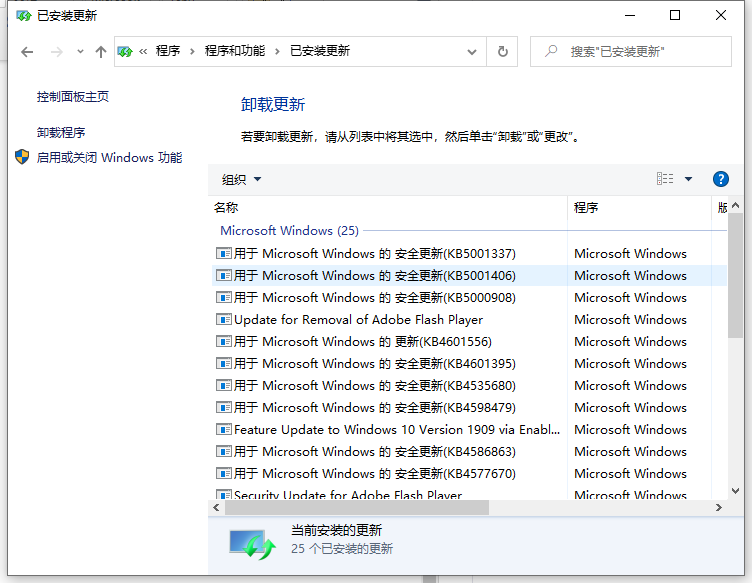Viewport: 752px width, 583px height.
Task: Click the address bar location icon
Action: pos(125,51)
